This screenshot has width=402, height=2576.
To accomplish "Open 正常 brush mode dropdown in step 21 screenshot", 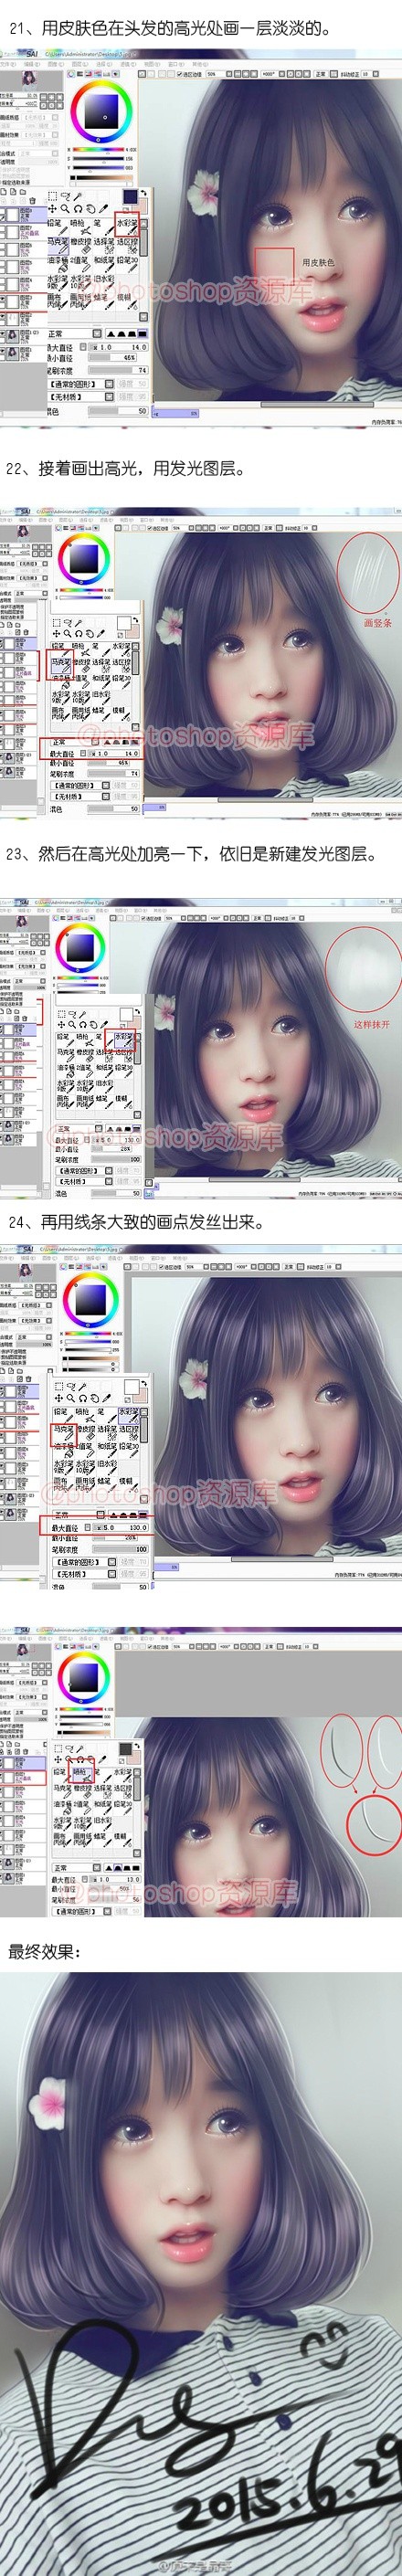I will tap(75, 334).
